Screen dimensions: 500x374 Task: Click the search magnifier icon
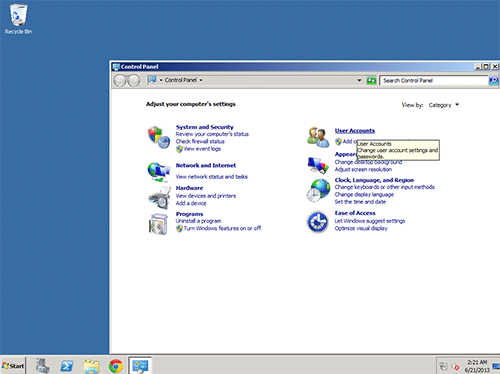pos(494,80)
